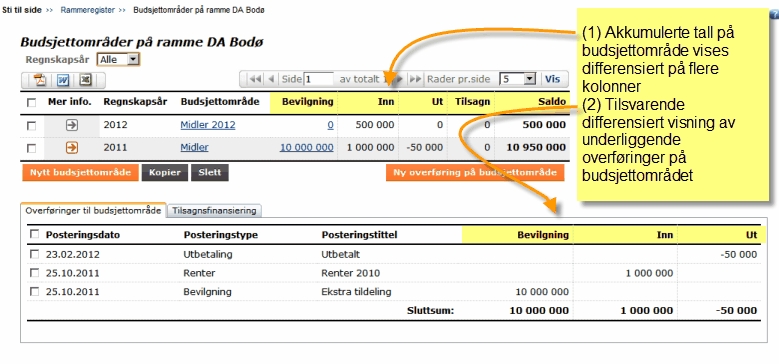Click the page title Budsjettområder på ramme DA Bodø
Viewport: 779px width, 364px height.
(142, 42)
